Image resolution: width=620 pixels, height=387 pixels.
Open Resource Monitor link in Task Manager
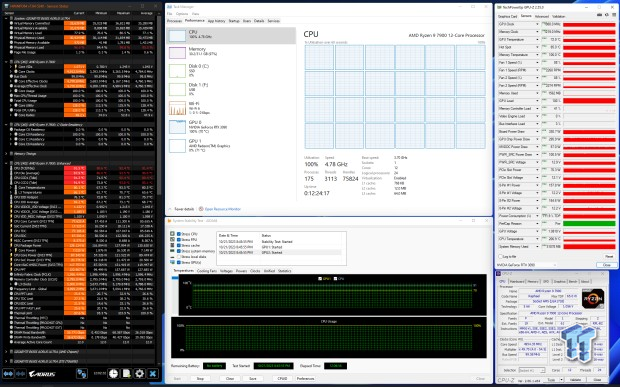point(222,209)
